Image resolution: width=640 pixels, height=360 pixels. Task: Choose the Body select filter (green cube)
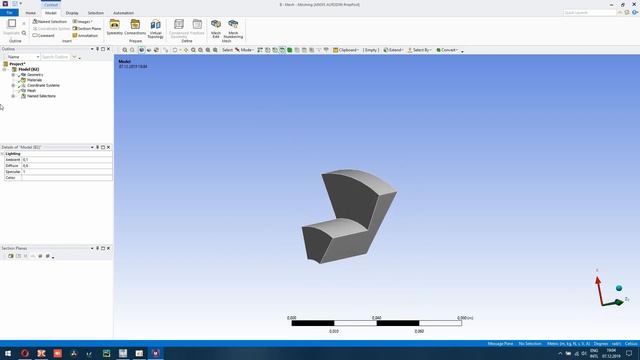(x=290, y=50)
